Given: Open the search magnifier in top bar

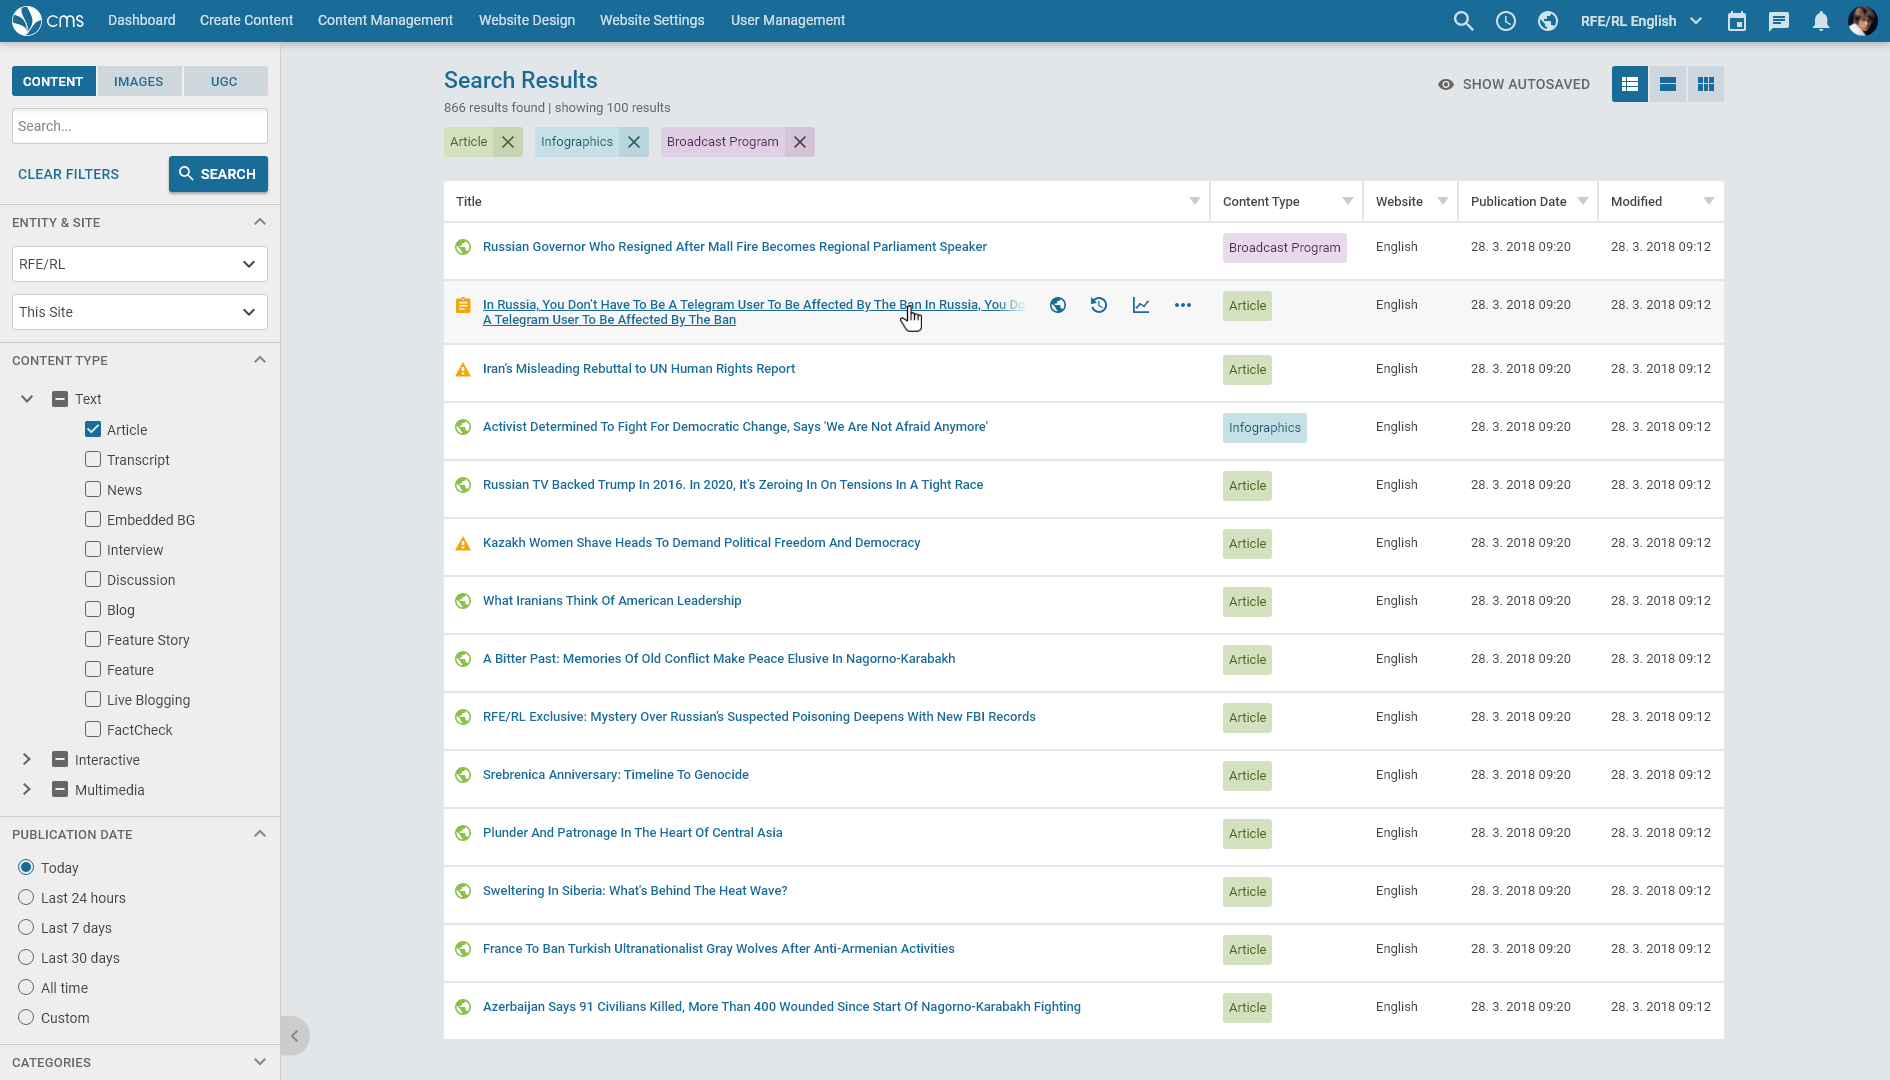Looking at the screenshot, I should [1463, 21].
